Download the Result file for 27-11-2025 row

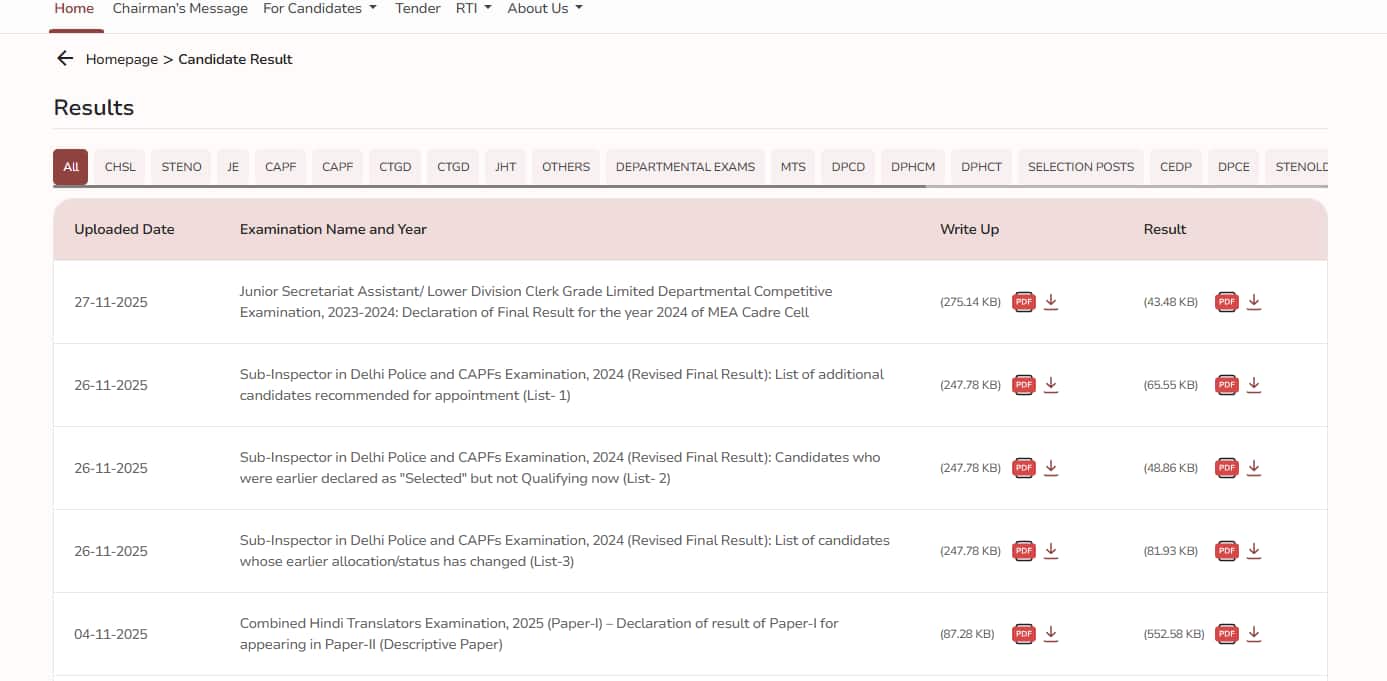tap(1254, 302)
